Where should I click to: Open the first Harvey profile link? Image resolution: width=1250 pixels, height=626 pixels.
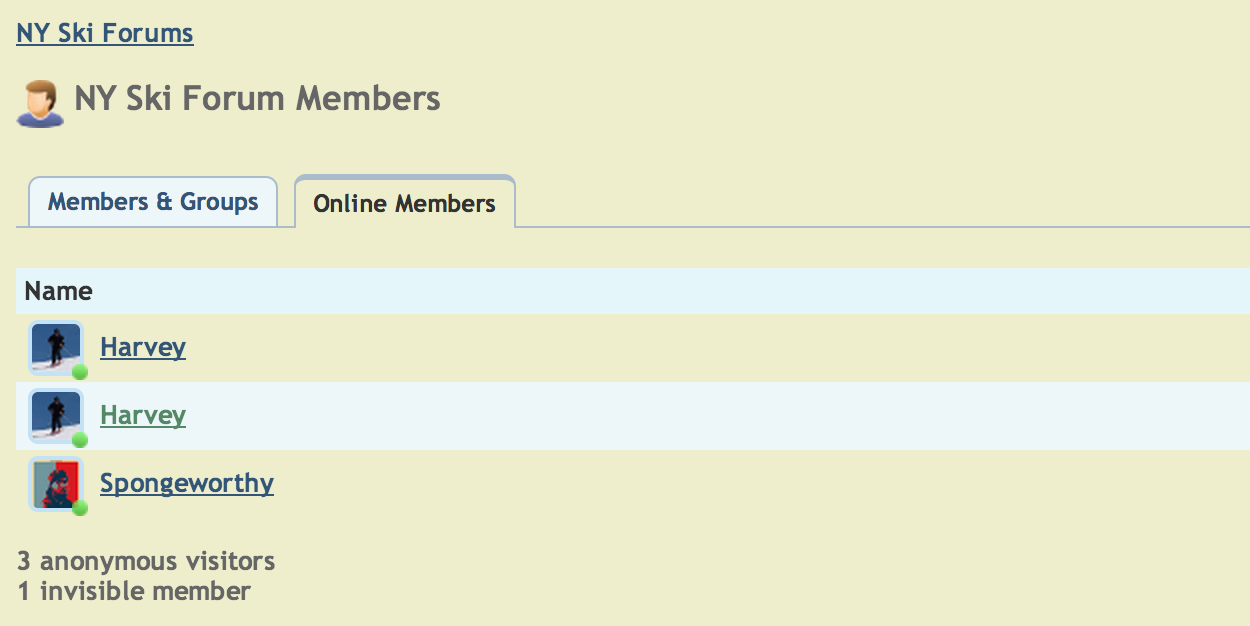143,347
